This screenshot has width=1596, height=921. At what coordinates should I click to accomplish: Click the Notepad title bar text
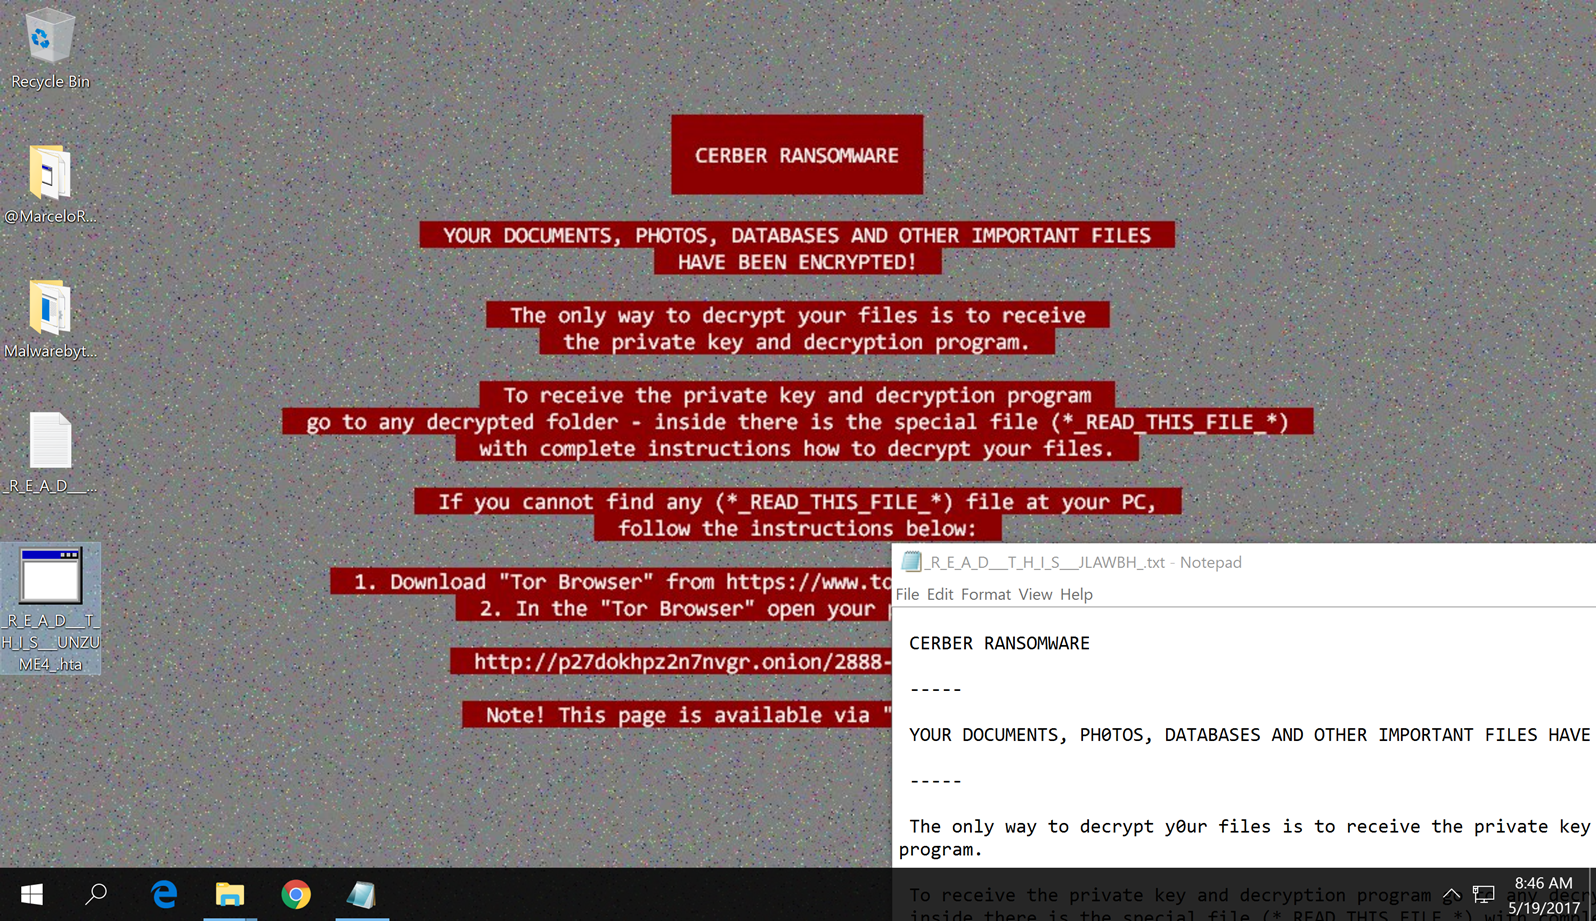(x=1083, y=562)
